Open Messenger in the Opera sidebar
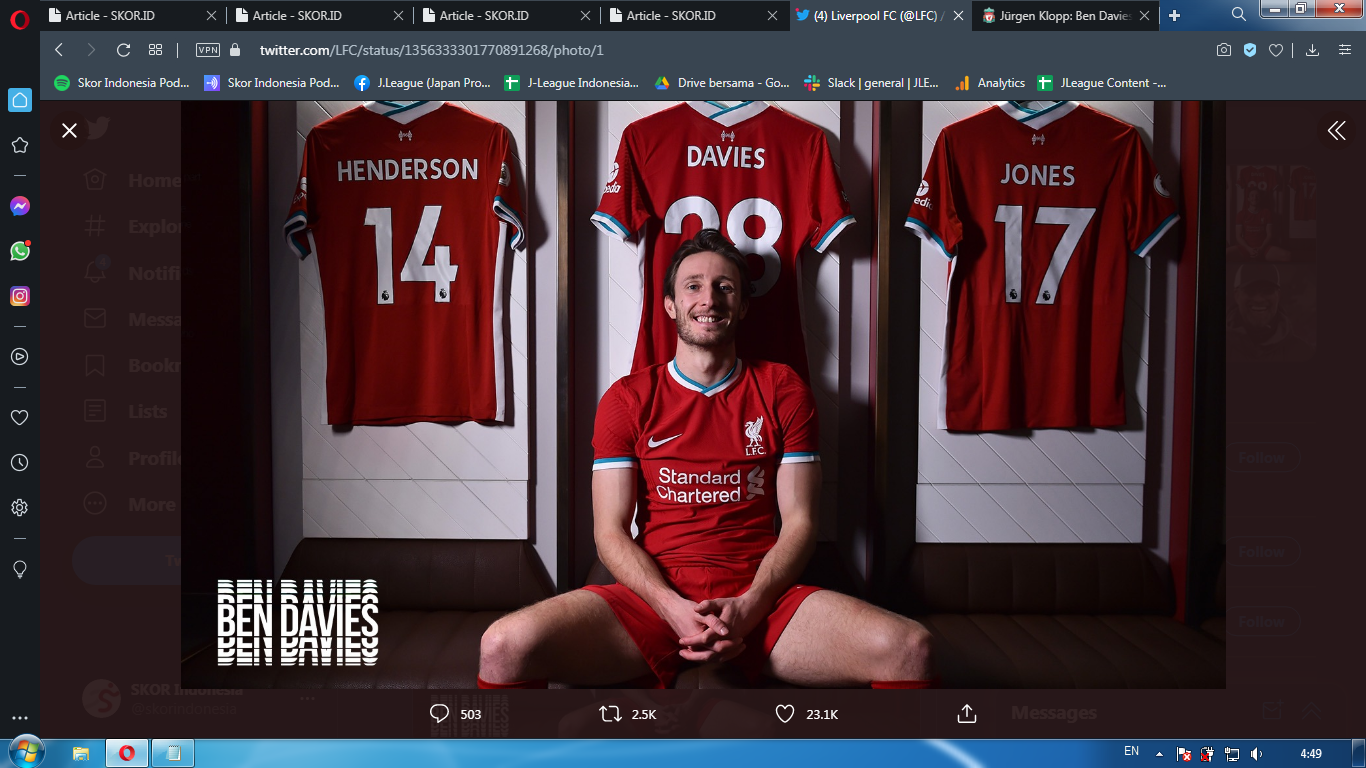The width and height of the screenshot is (1366, 768). 20,206
